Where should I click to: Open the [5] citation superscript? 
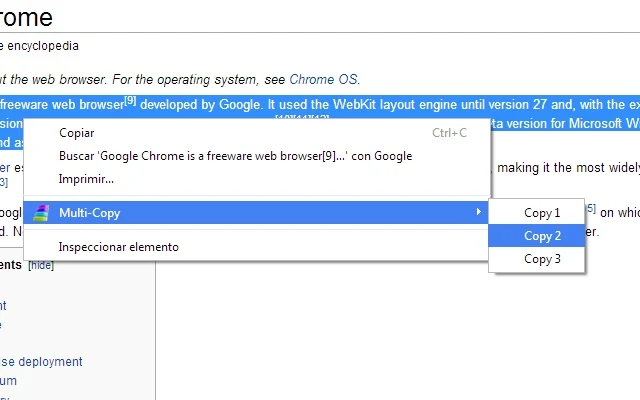point(590,208)
